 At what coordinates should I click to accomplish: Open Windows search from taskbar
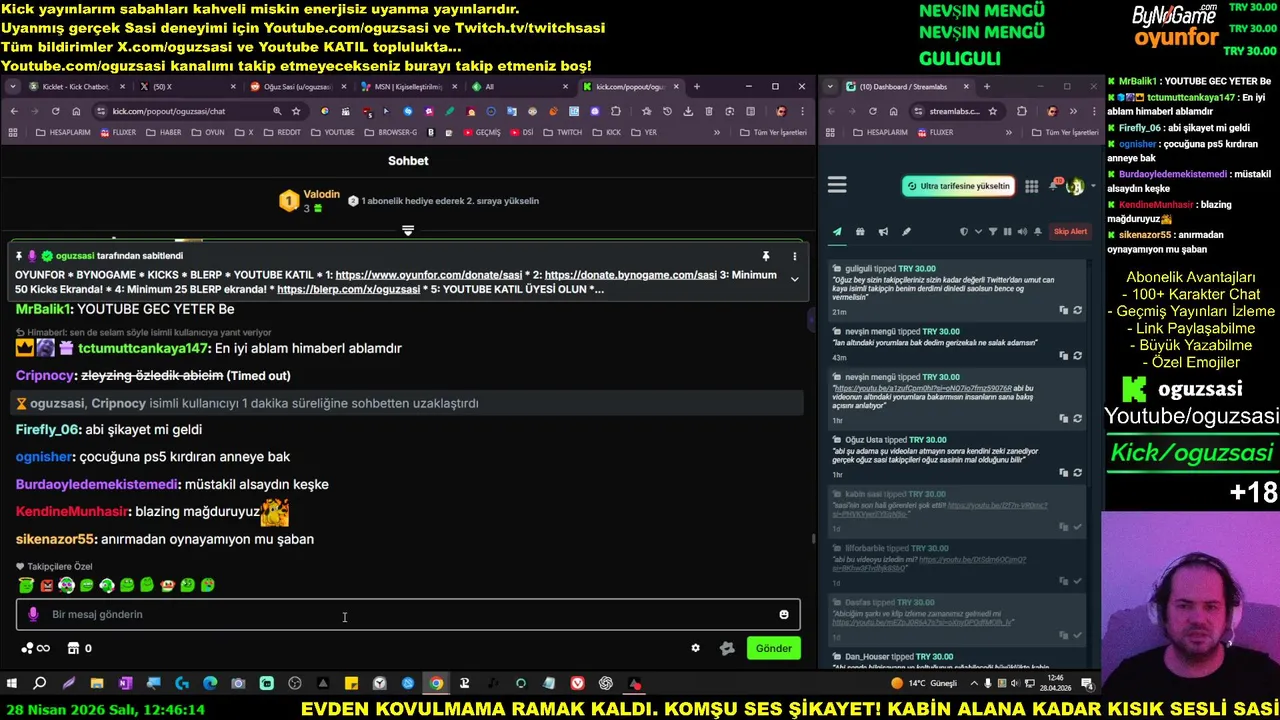40,684
